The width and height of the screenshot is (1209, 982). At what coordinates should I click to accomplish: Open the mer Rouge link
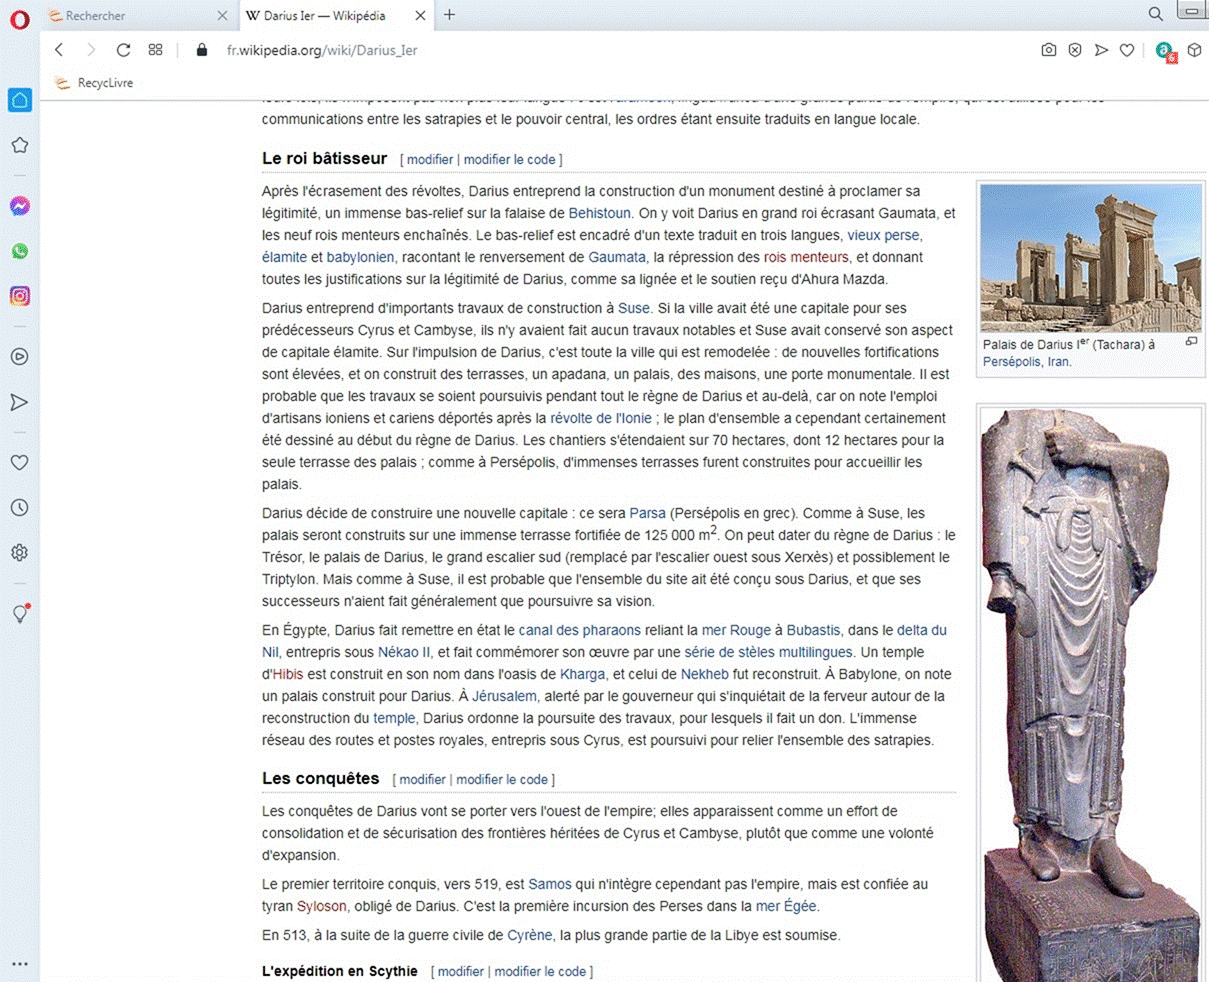pos(736,630)
